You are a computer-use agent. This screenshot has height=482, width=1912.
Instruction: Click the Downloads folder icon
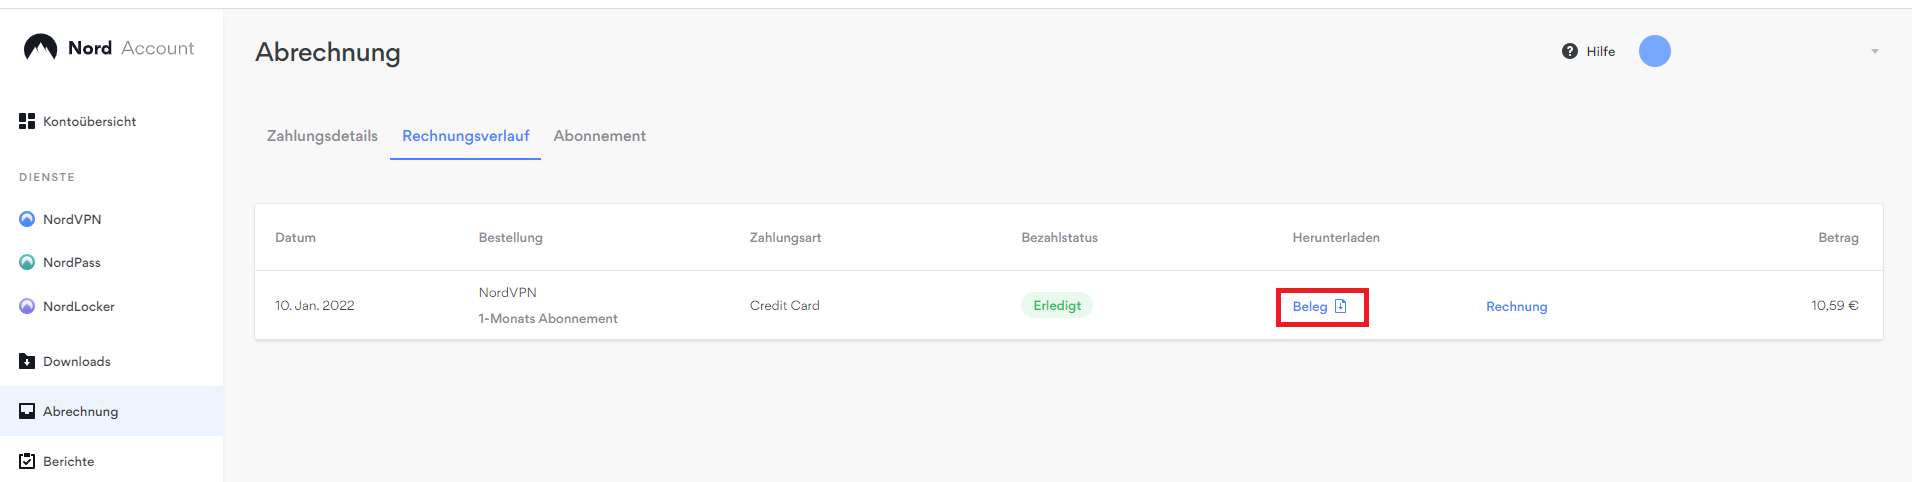click(27, 361)
